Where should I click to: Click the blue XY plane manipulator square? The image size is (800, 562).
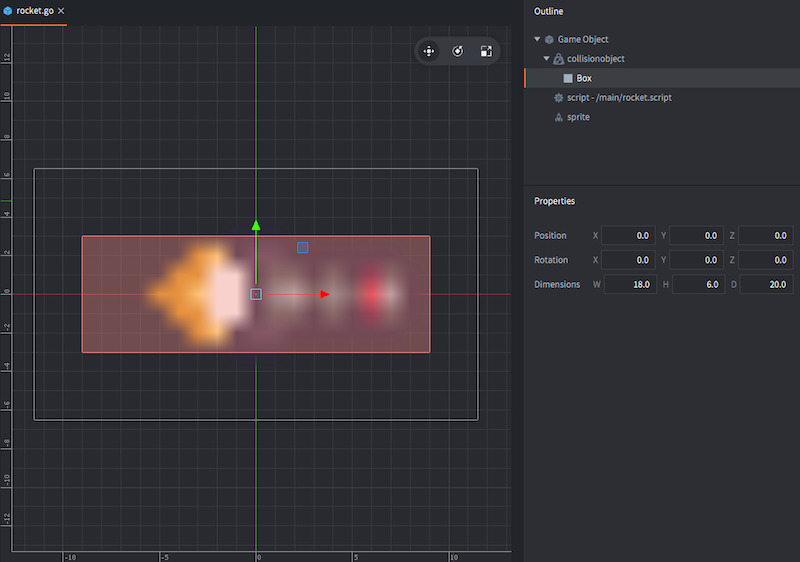[303, 248]
